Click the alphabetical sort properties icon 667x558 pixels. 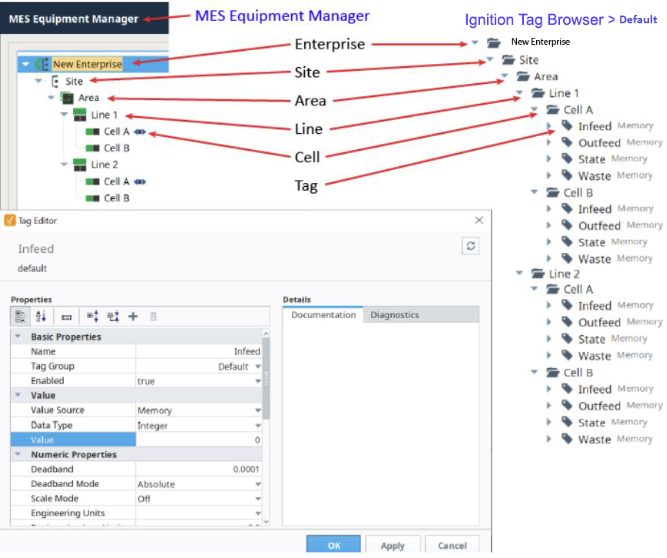click(41, 316)
